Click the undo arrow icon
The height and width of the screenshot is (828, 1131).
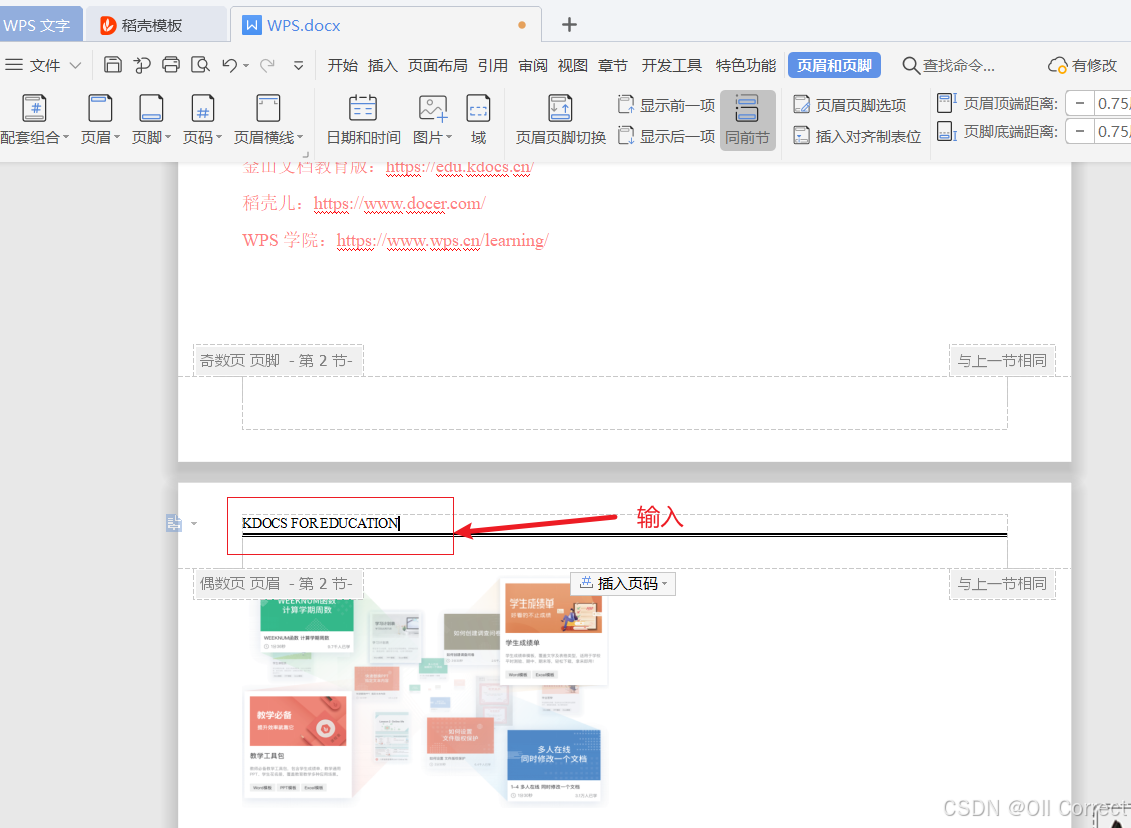pos(229,65)
